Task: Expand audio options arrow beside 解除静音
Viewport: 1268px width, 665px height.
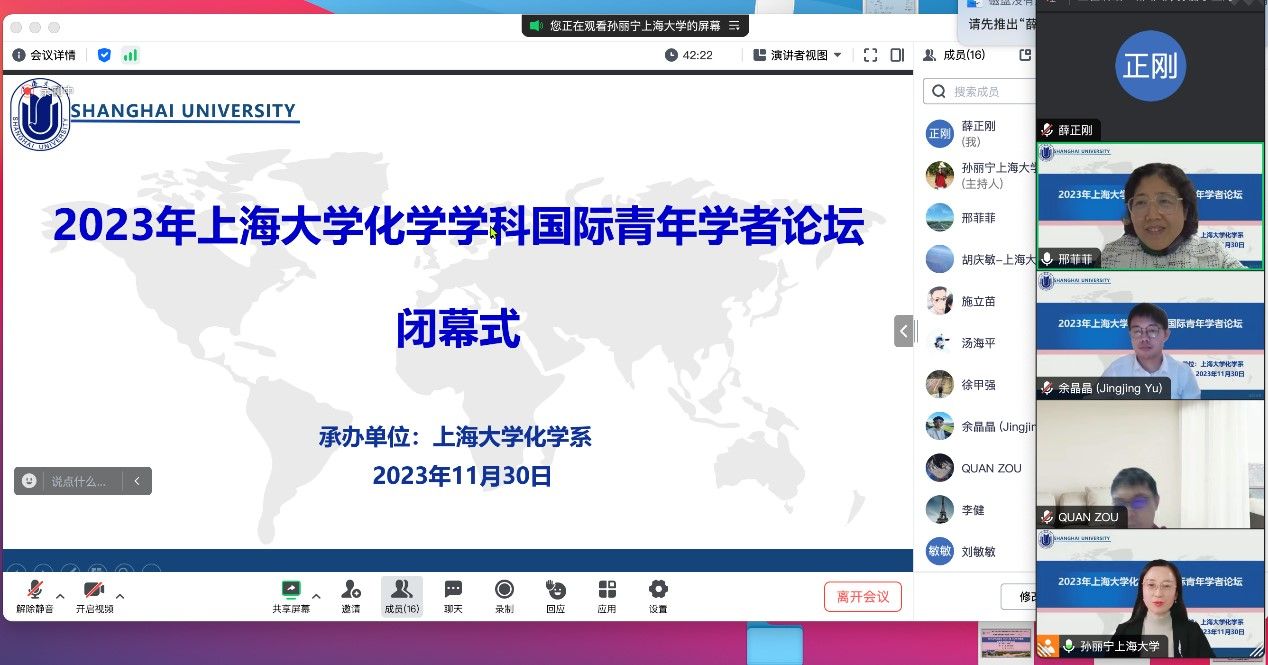Action: point(60,596)
